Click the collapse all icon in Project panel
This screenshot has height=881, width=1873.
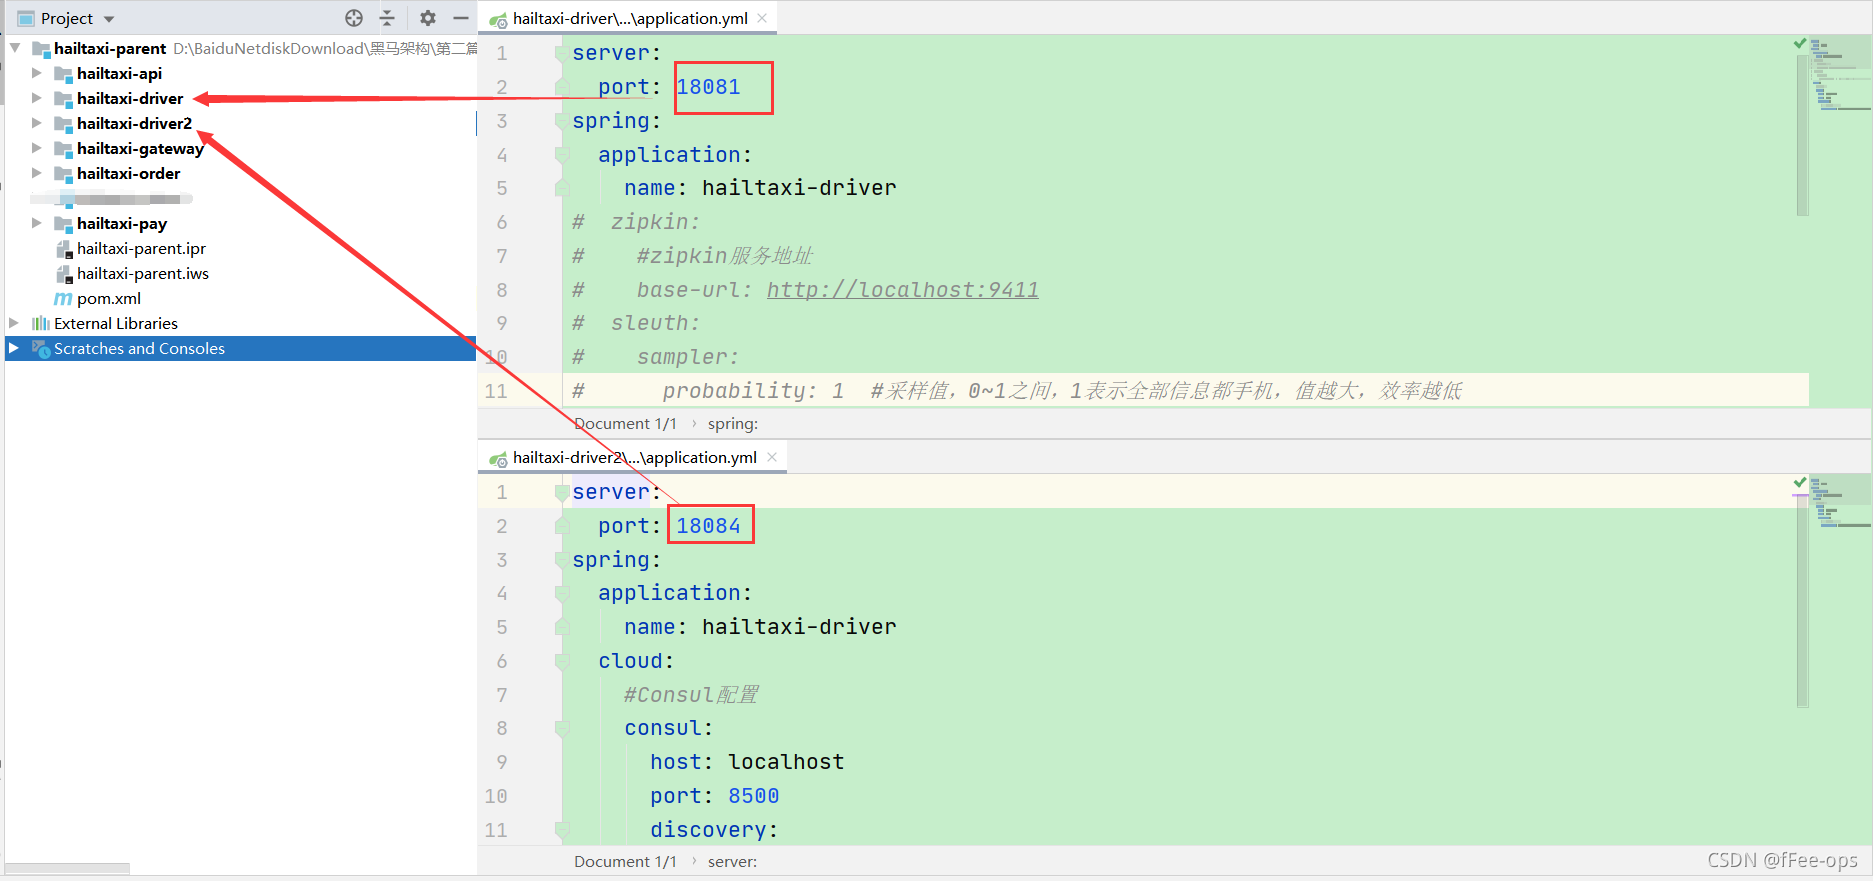(387, 18)
